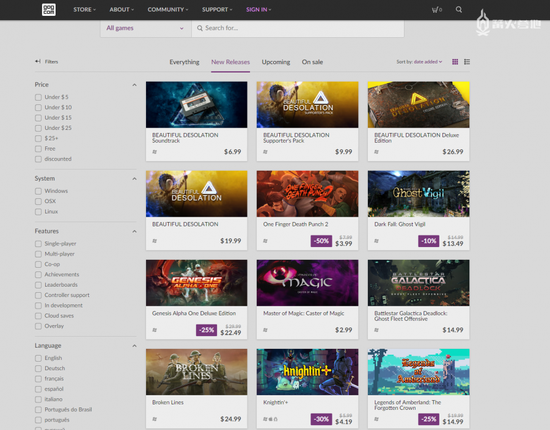Check the Under $10 price filter
The height and width of the screenshot is (430, 550).
38,107
